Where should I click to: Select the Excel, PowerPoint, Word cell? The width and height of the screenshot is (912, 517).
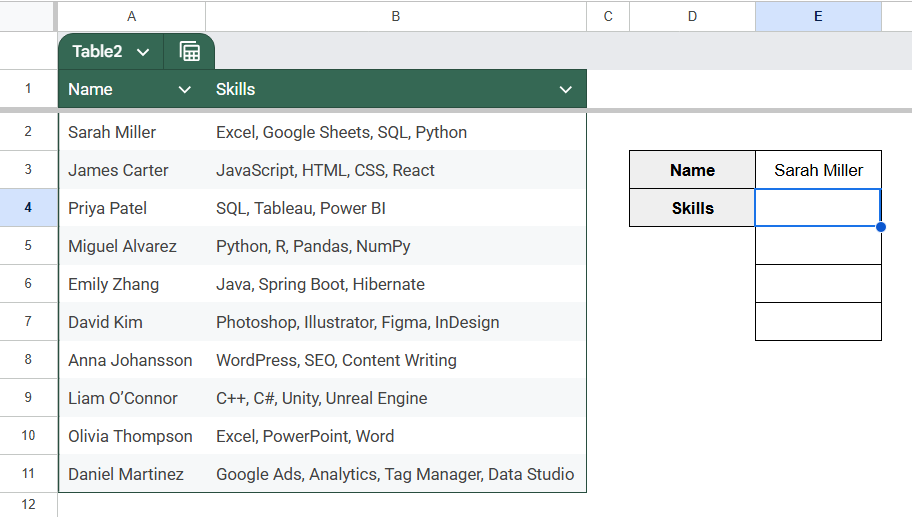pos(396,436)
